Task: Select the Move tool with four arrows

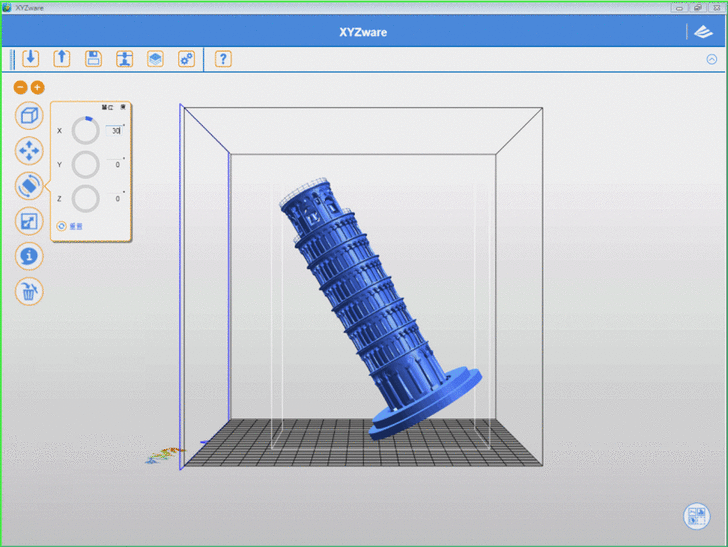Action: pyautogui.click(x=29, y=151)
